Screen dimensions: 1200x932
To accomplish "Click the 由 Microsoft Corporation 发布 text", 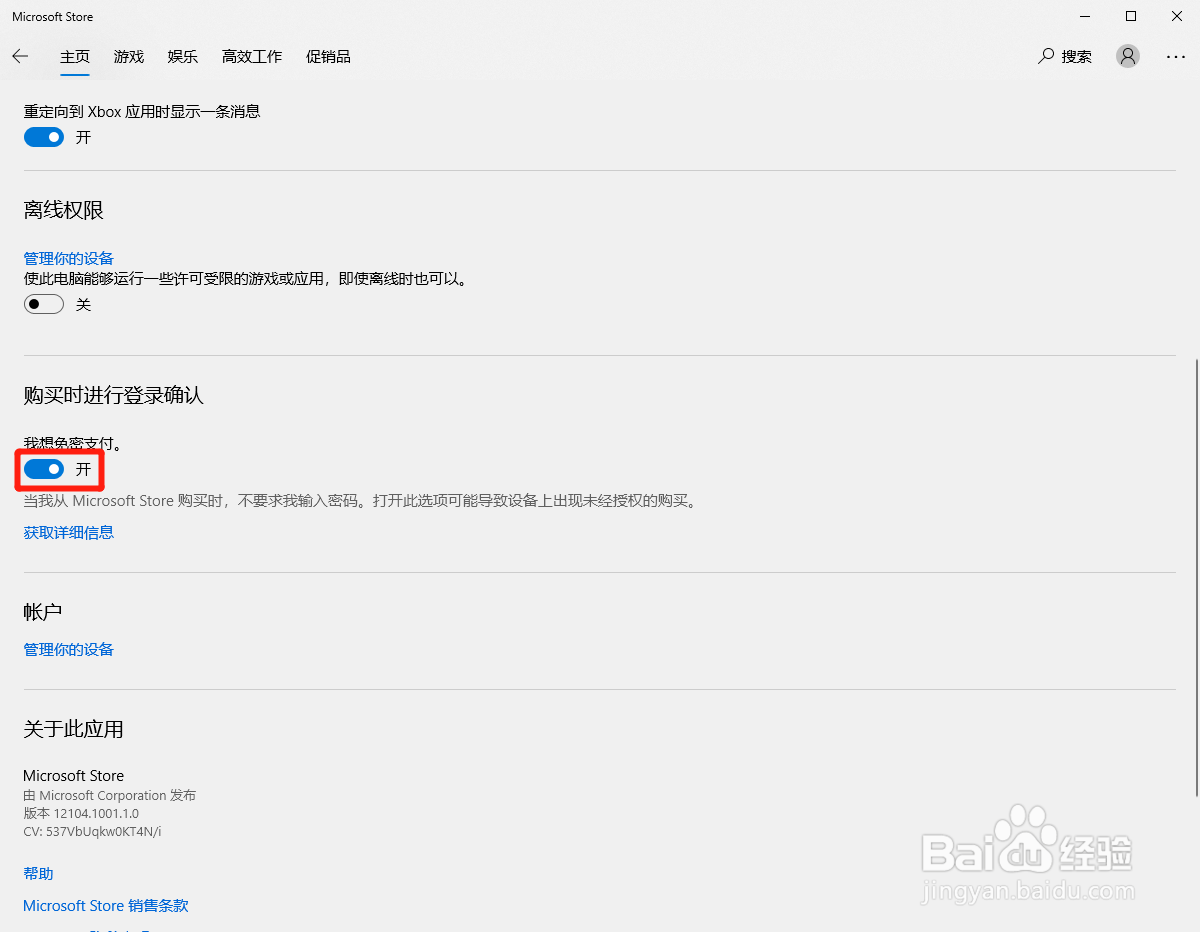I will (110, 795).
